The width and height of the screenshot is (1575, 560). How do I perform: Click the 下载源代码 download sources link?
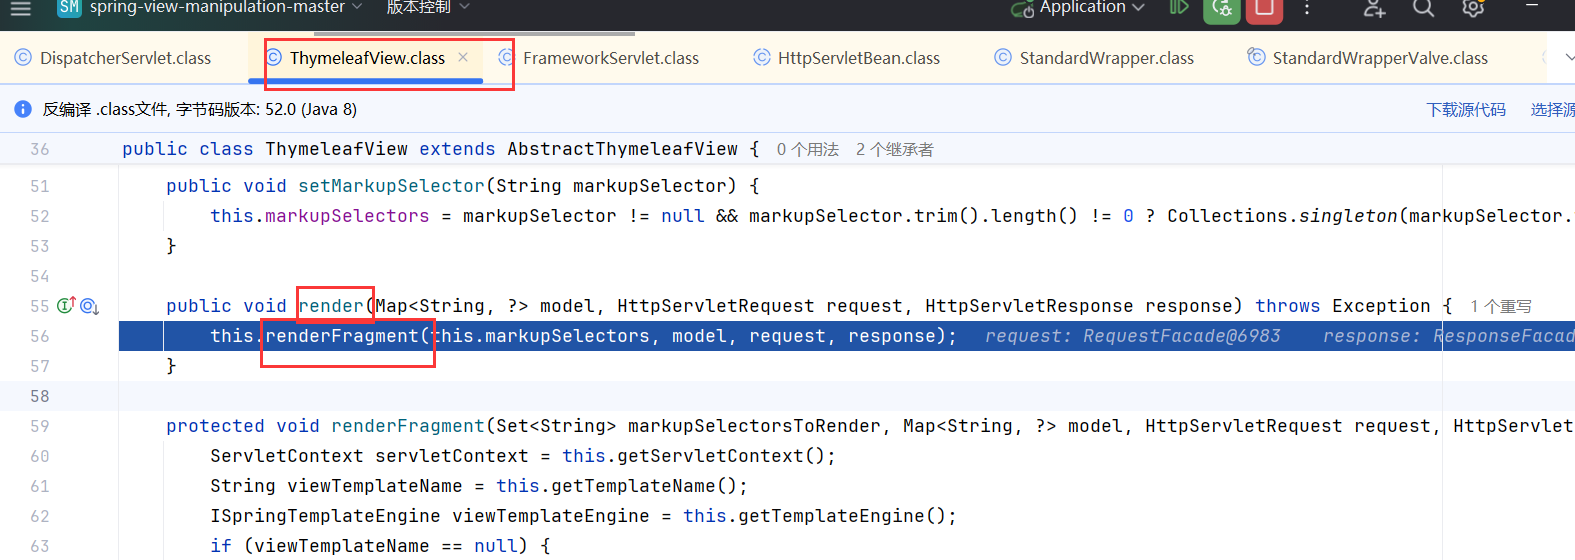point(1465,109)
